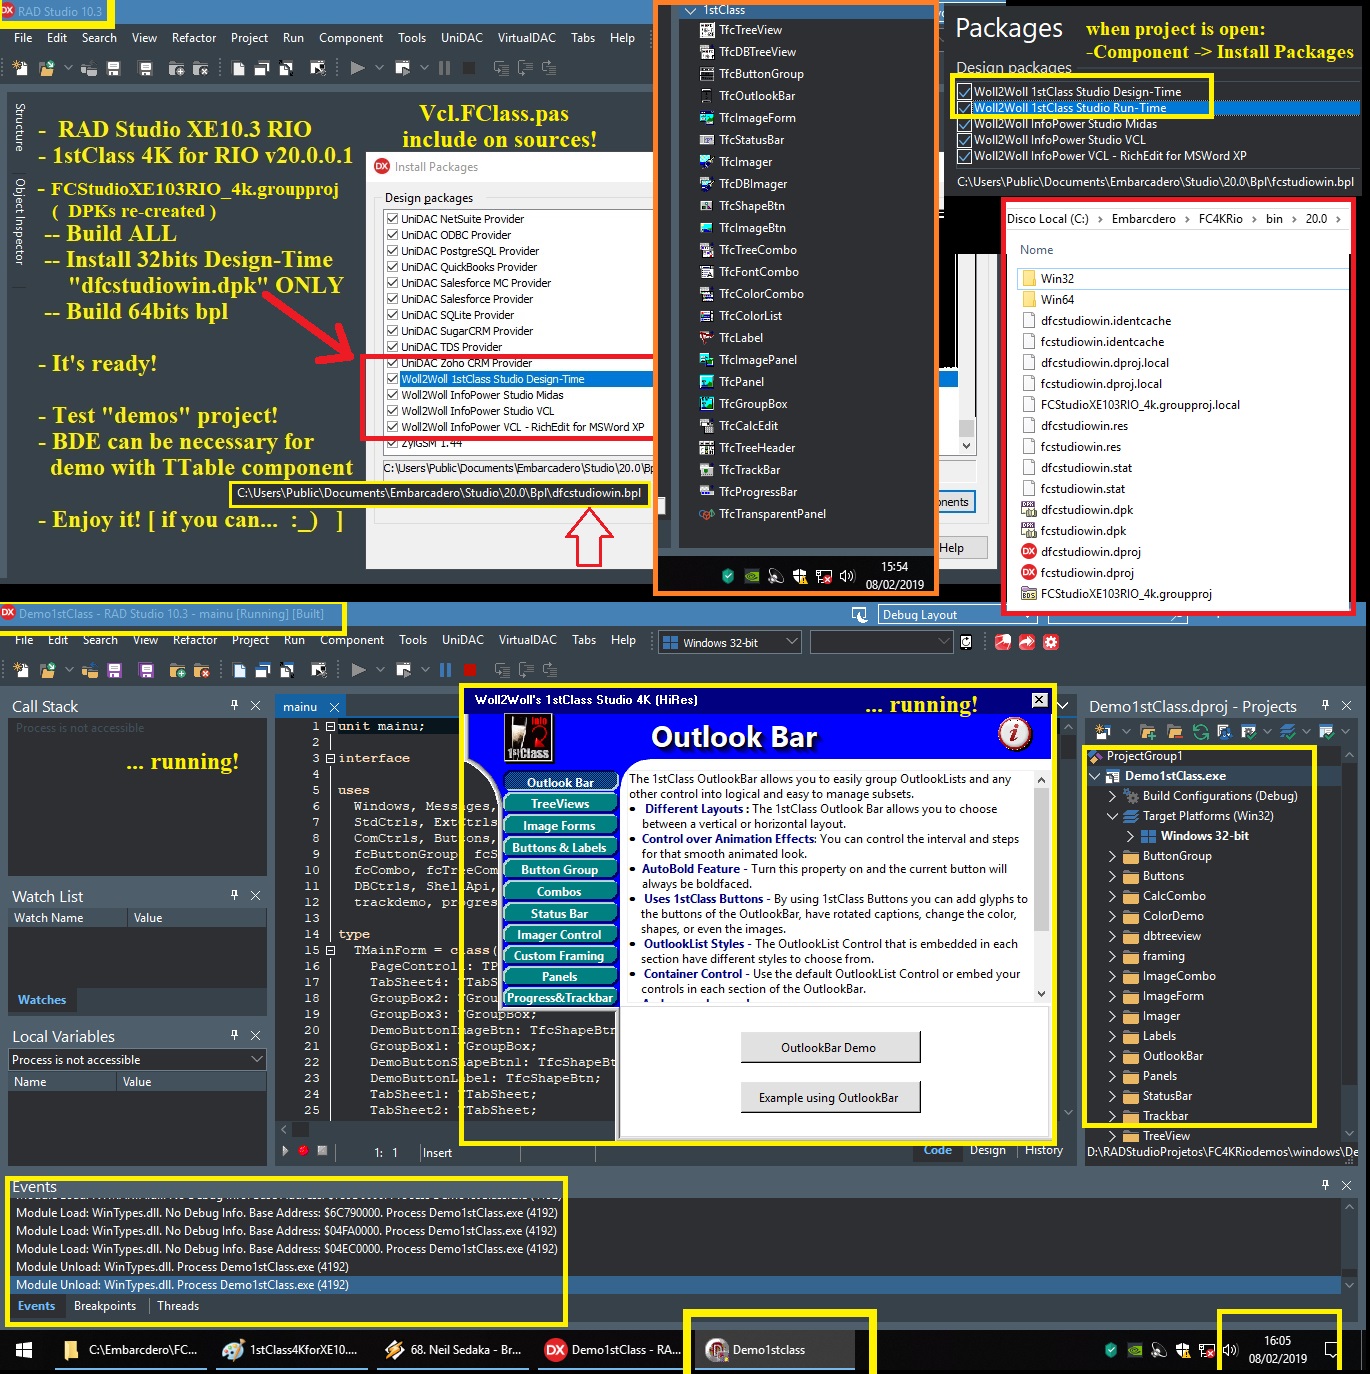Image resolution: width=1370 pixels, height=1374 pixels.
Task: Click the Outlook Bar description scrollbar
Action: click(x=1041, y=885)
